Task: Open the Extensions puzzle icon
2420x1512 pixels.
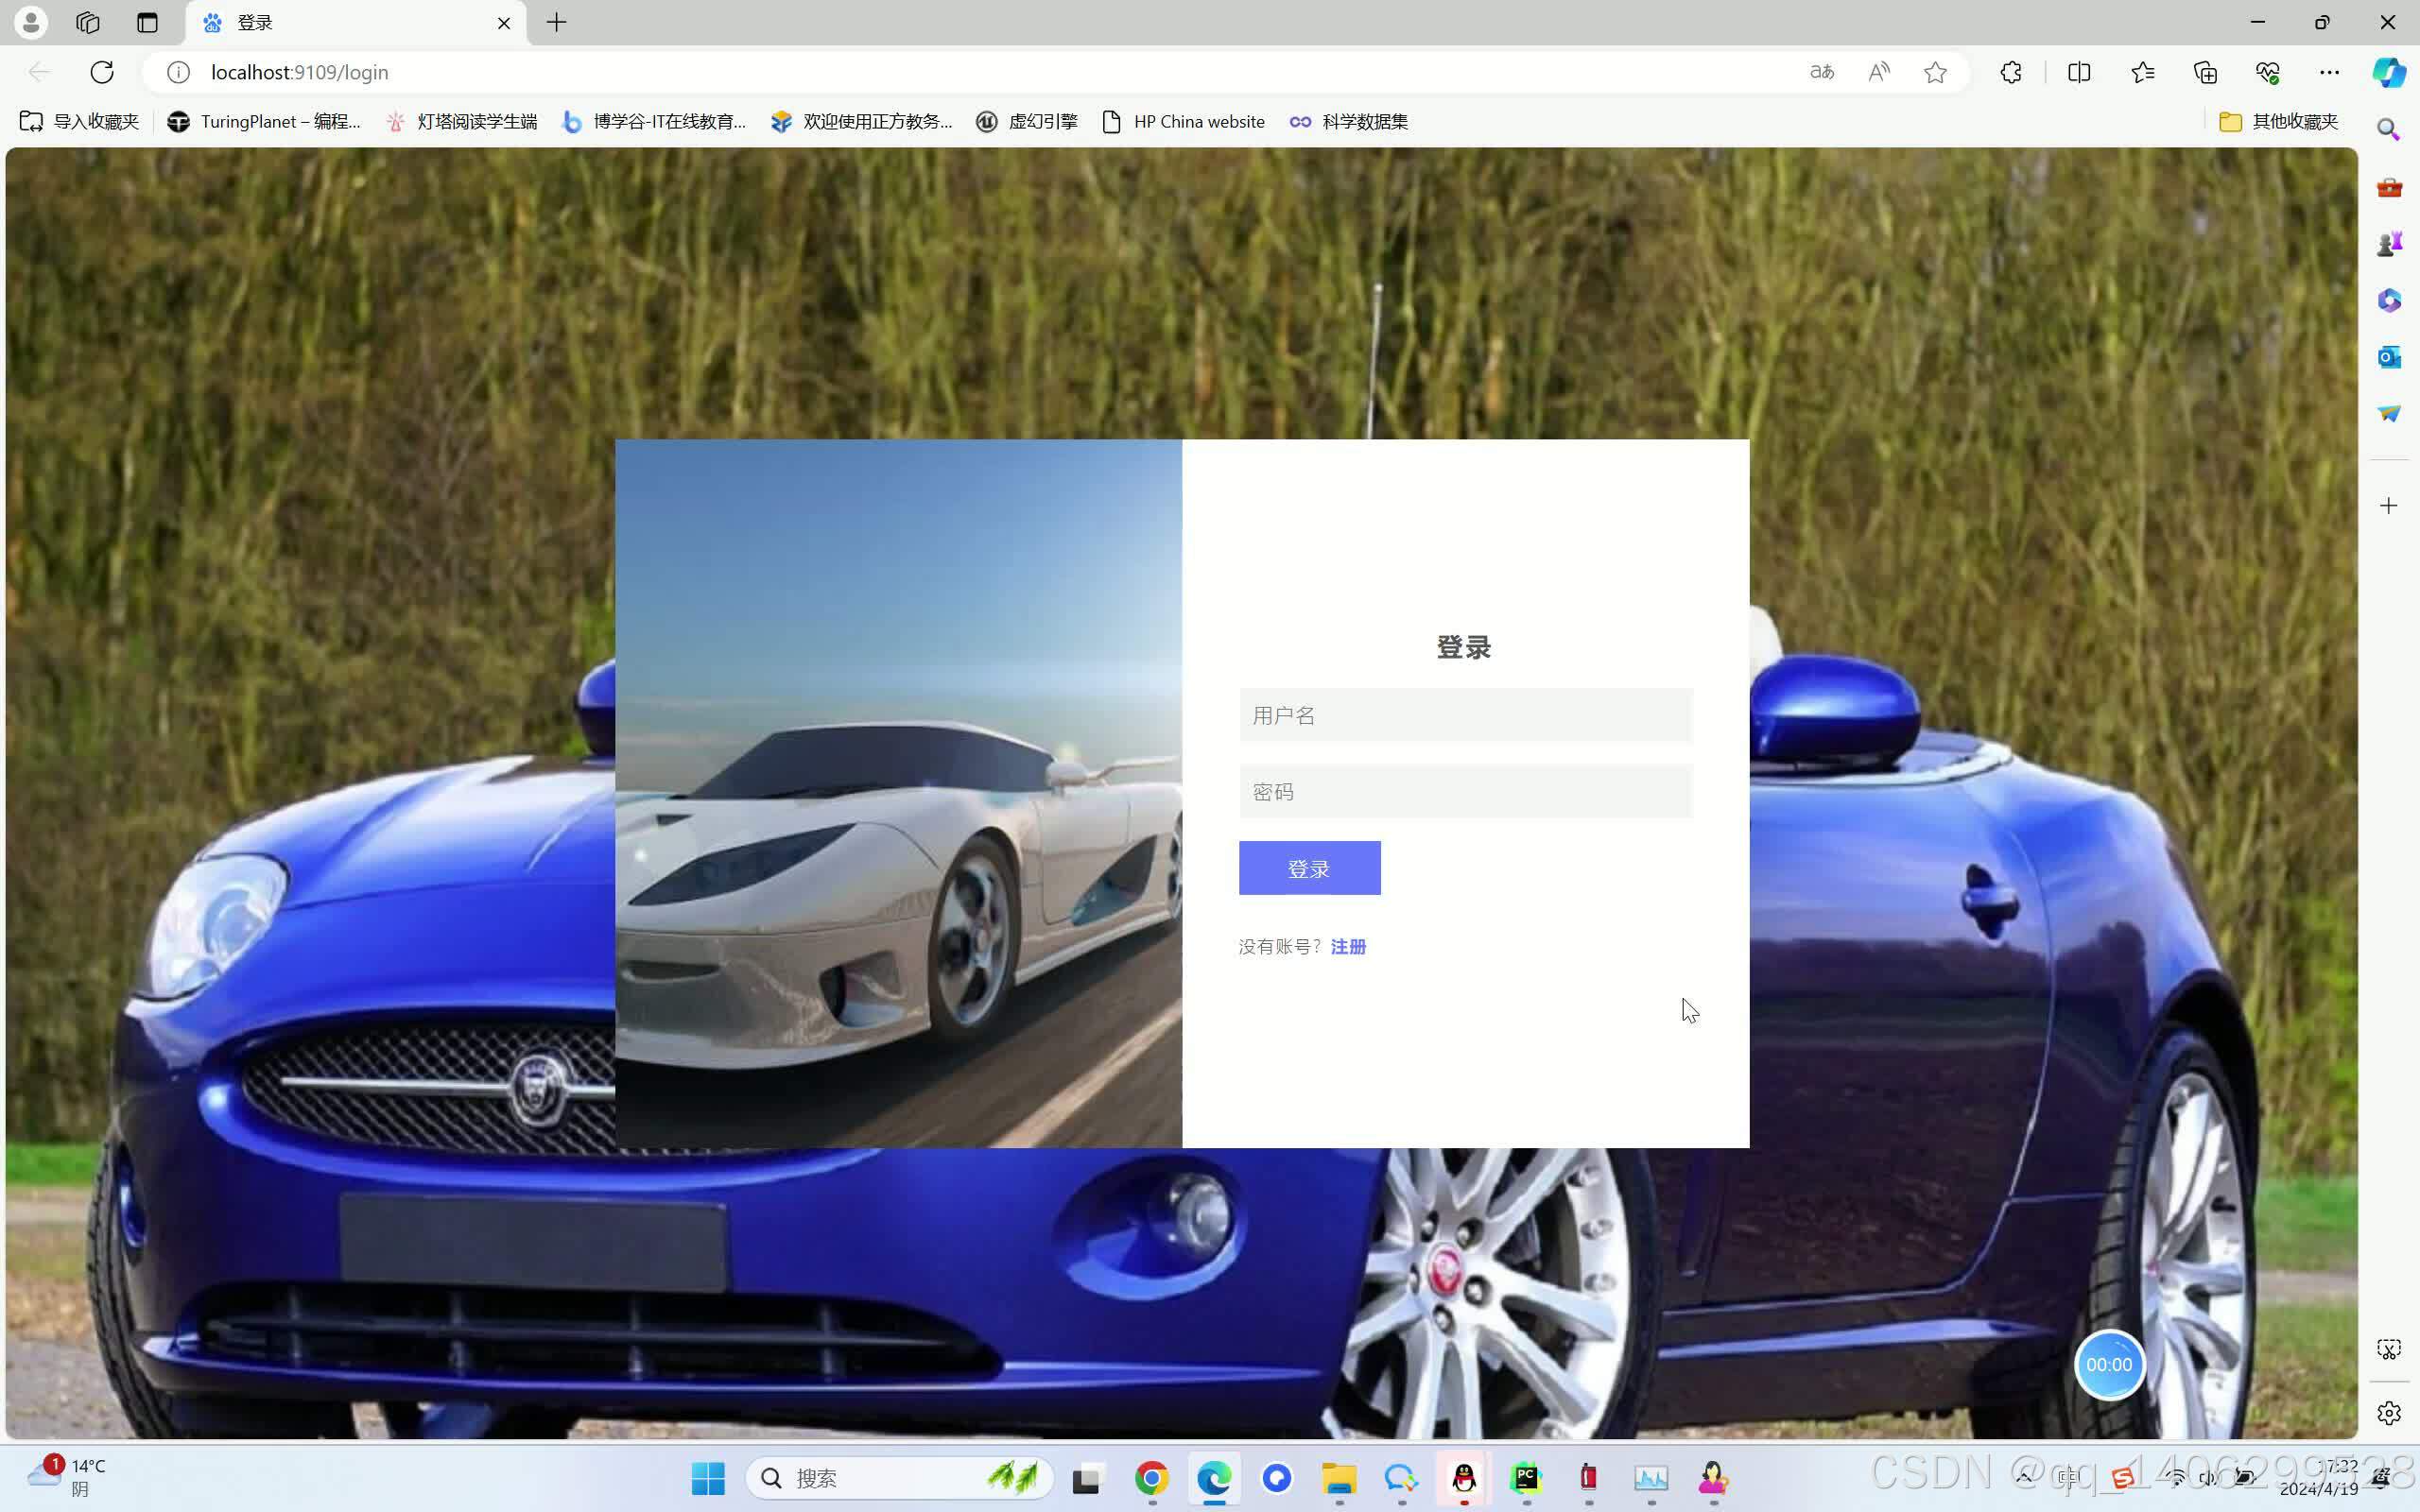Action: 2011,72
